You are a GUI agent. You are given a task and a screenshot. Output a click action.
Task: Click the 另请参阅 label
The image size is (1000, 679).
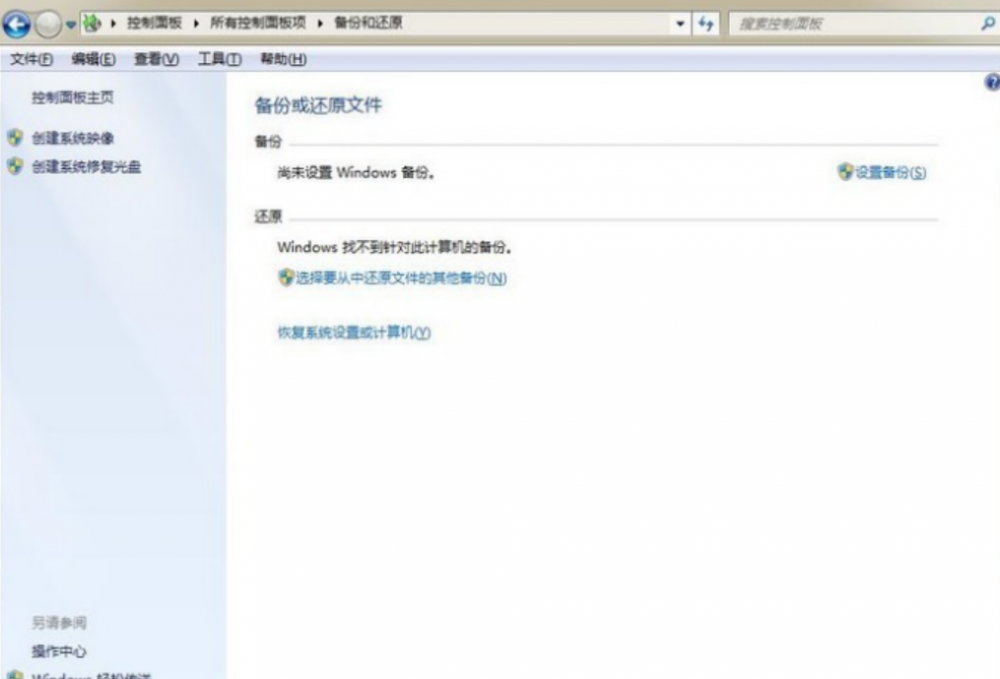click(59, 623)
